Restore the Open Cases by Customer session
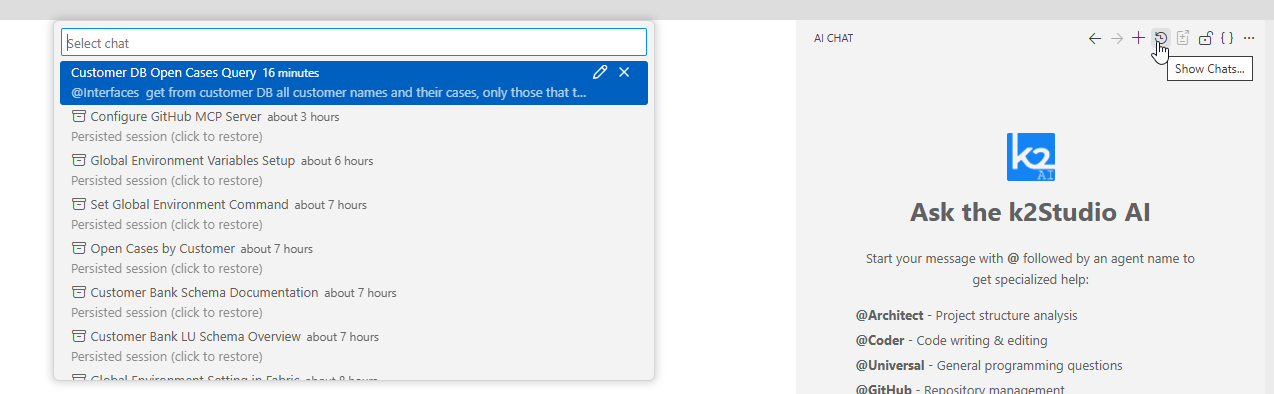Screen dimensions: 1274x394 click(354, 258)
